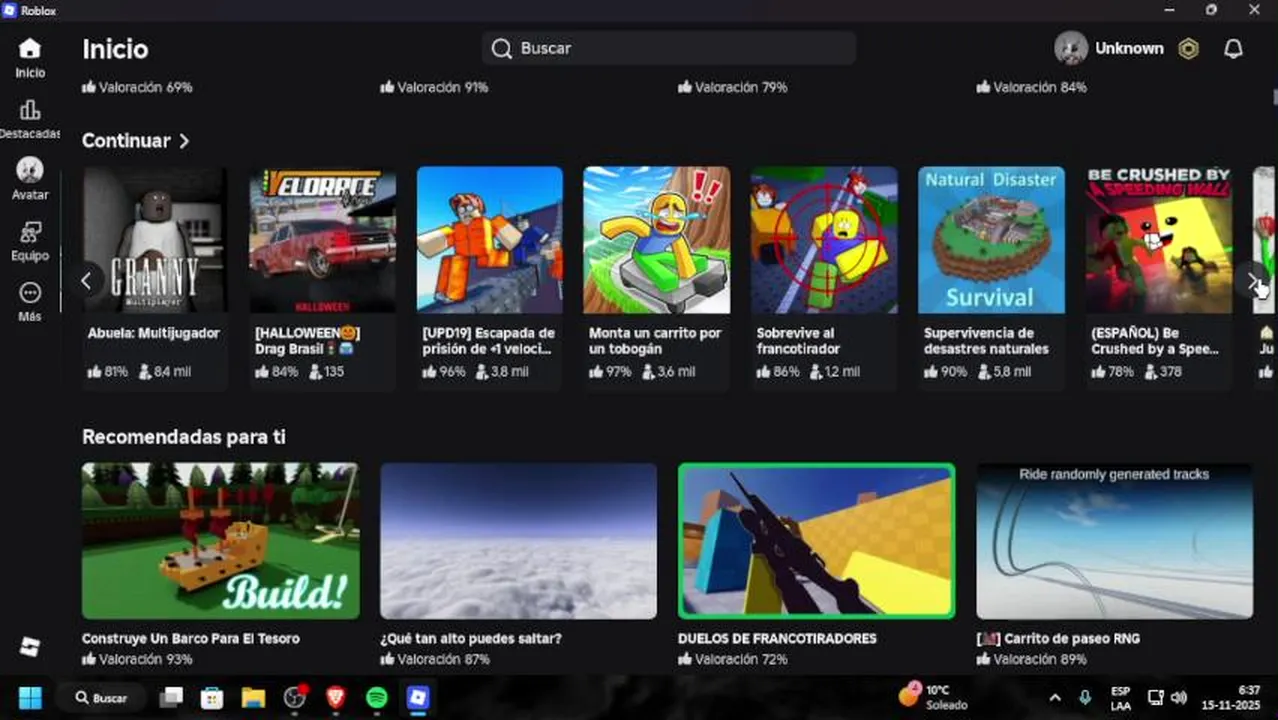Open Construye Un Barco Para El Tesoro image
Viewport: 1278px width, 720px height.
point(220,541)
